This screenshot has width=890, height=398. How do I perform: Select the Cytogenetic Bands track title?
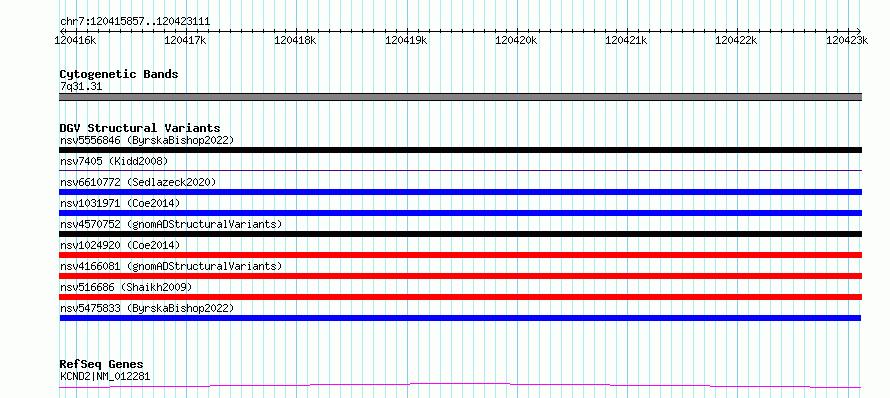pos(119,74)
